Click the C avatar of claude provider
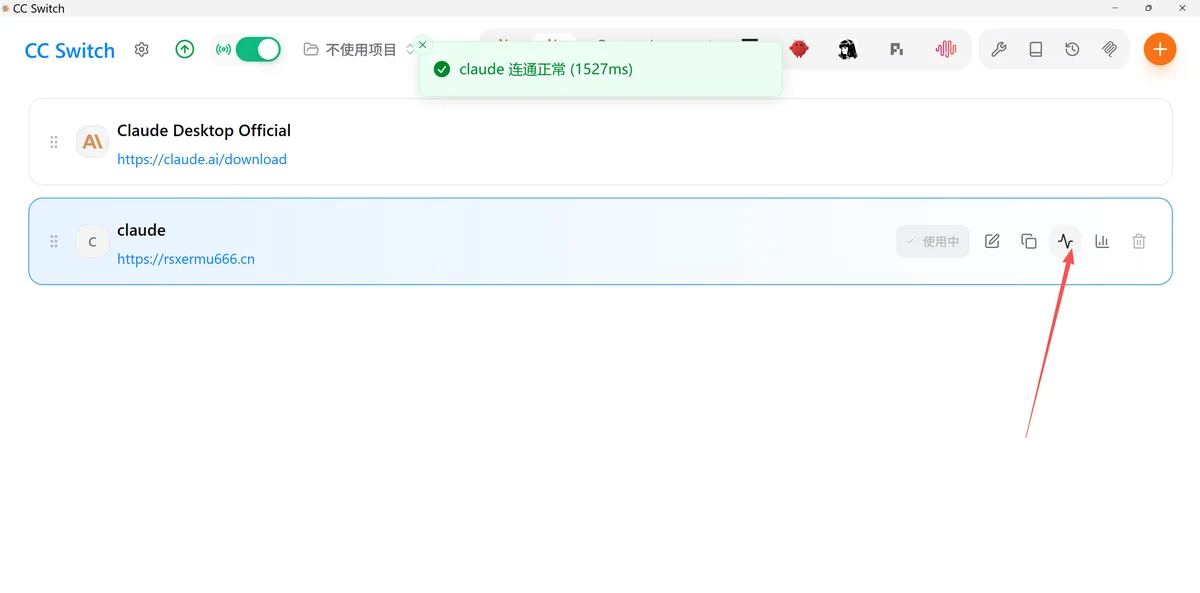This screenshot has height=593, width=1200. (x=92, y=242)
